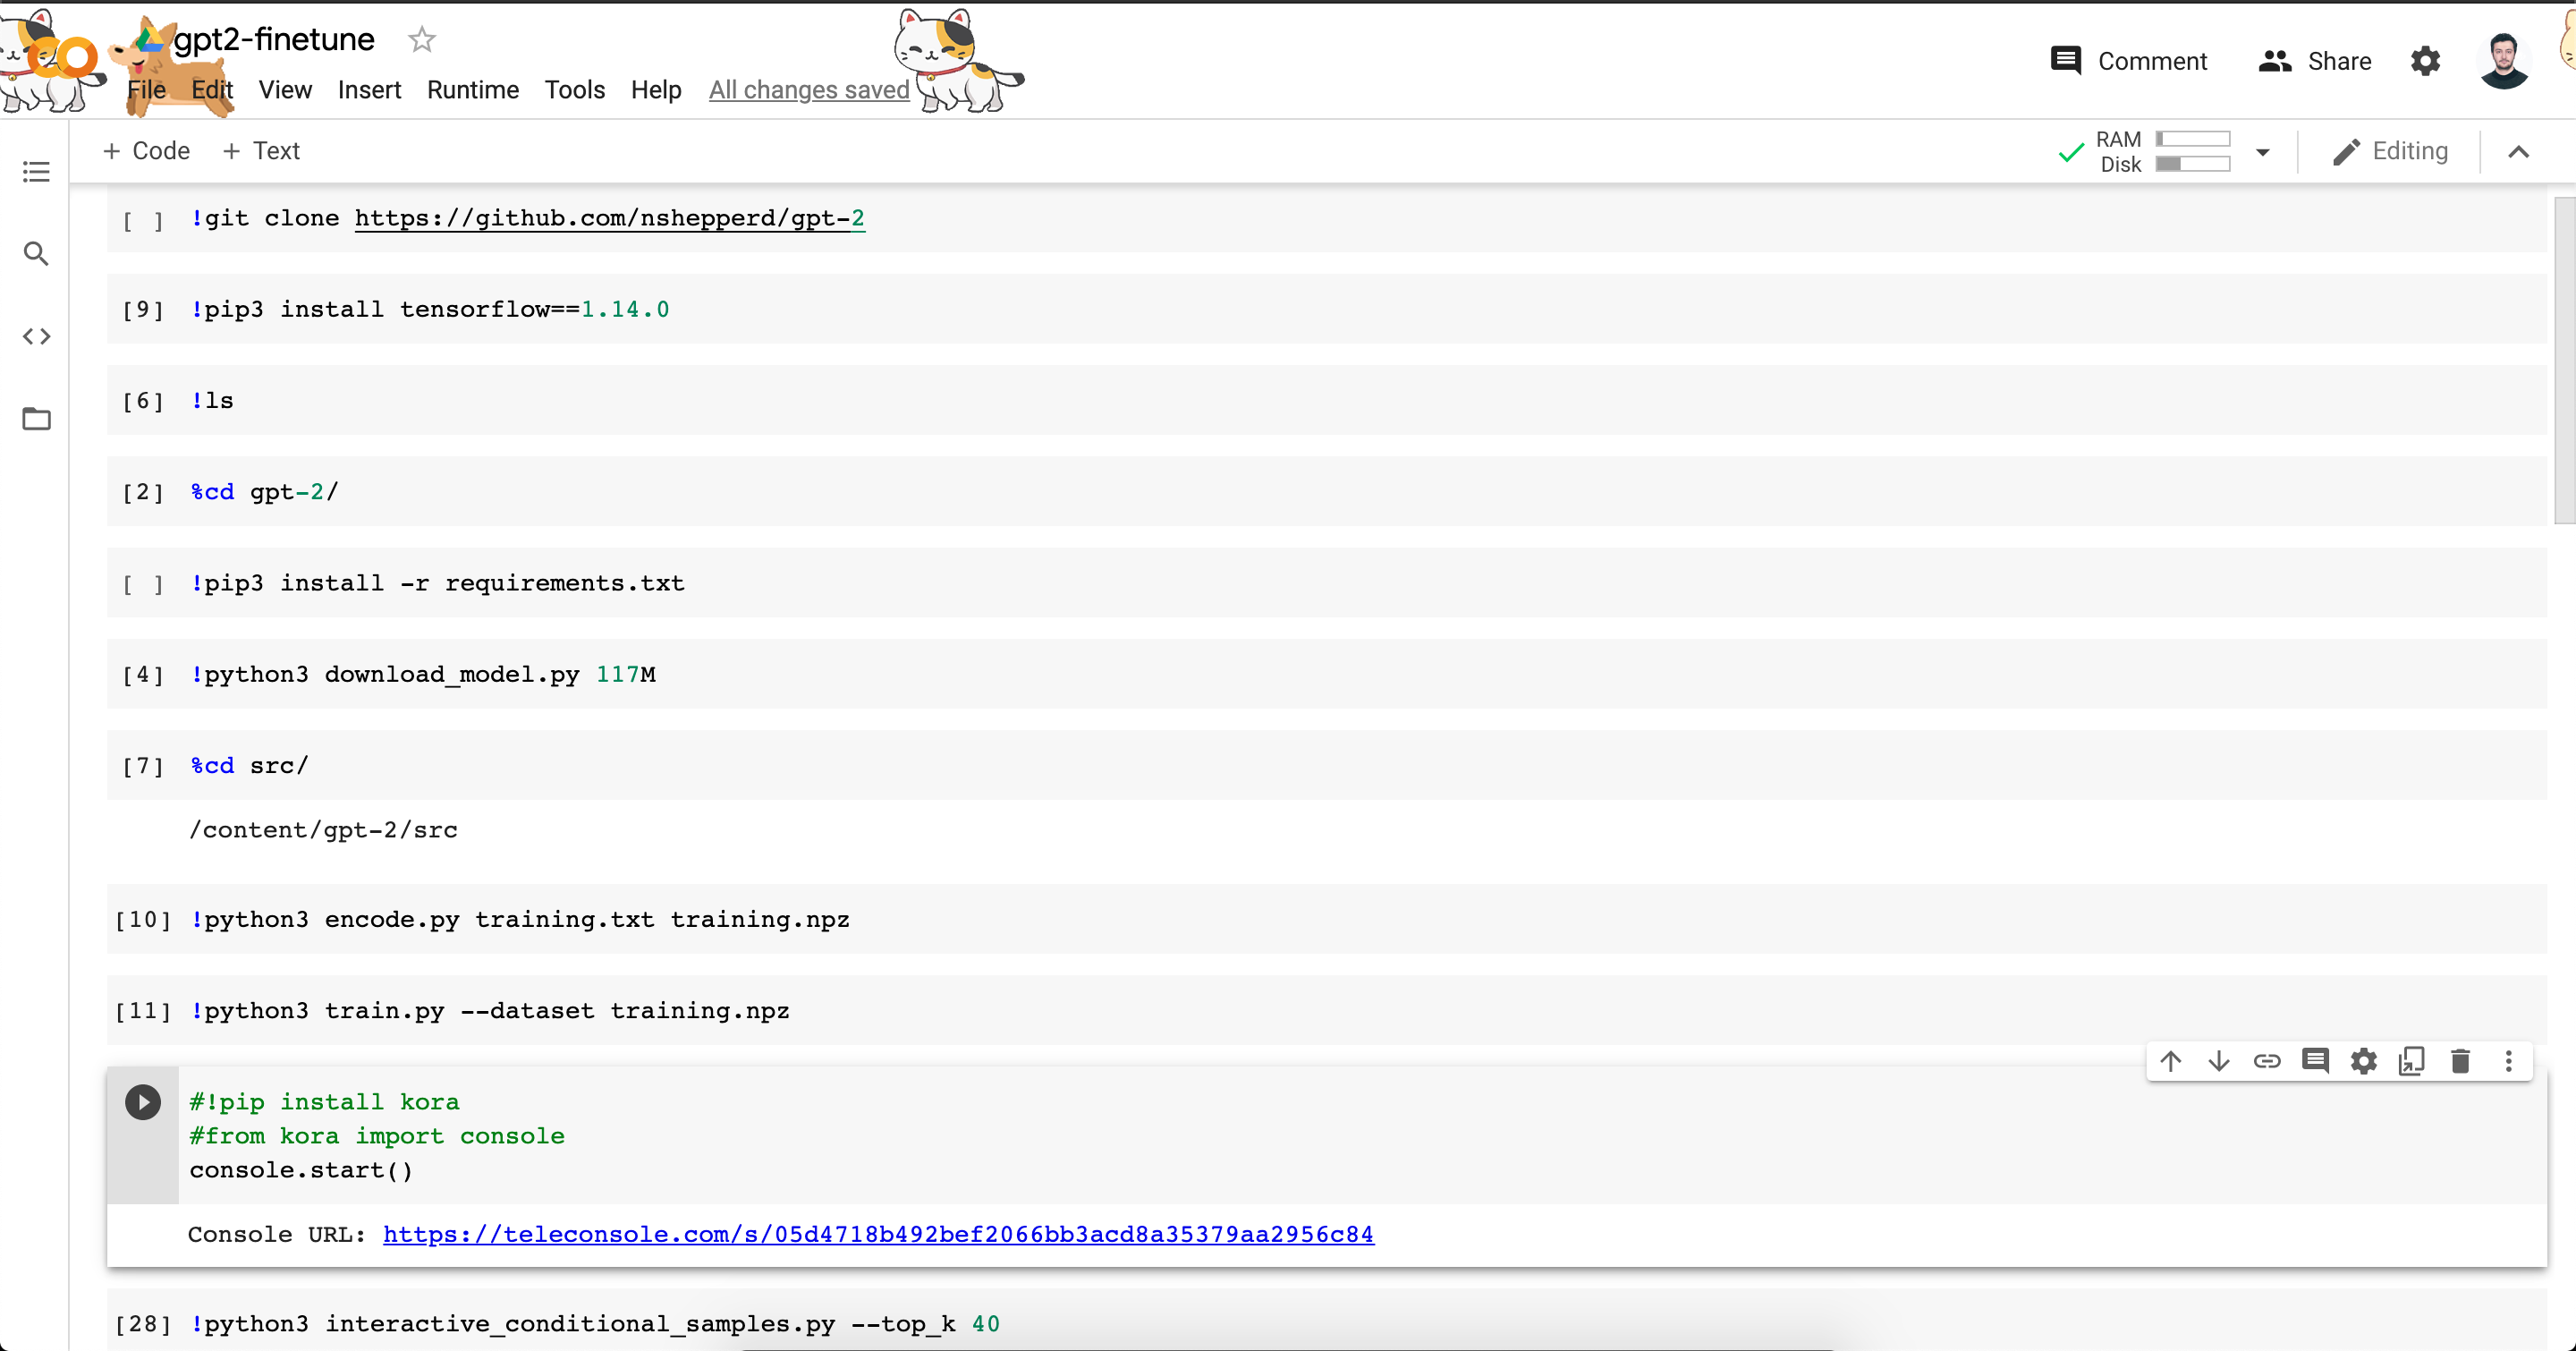The width and height of the screenshot is (2576, 1351).
Task: Open the code snippets panel icon
Action: pos(36,336)
